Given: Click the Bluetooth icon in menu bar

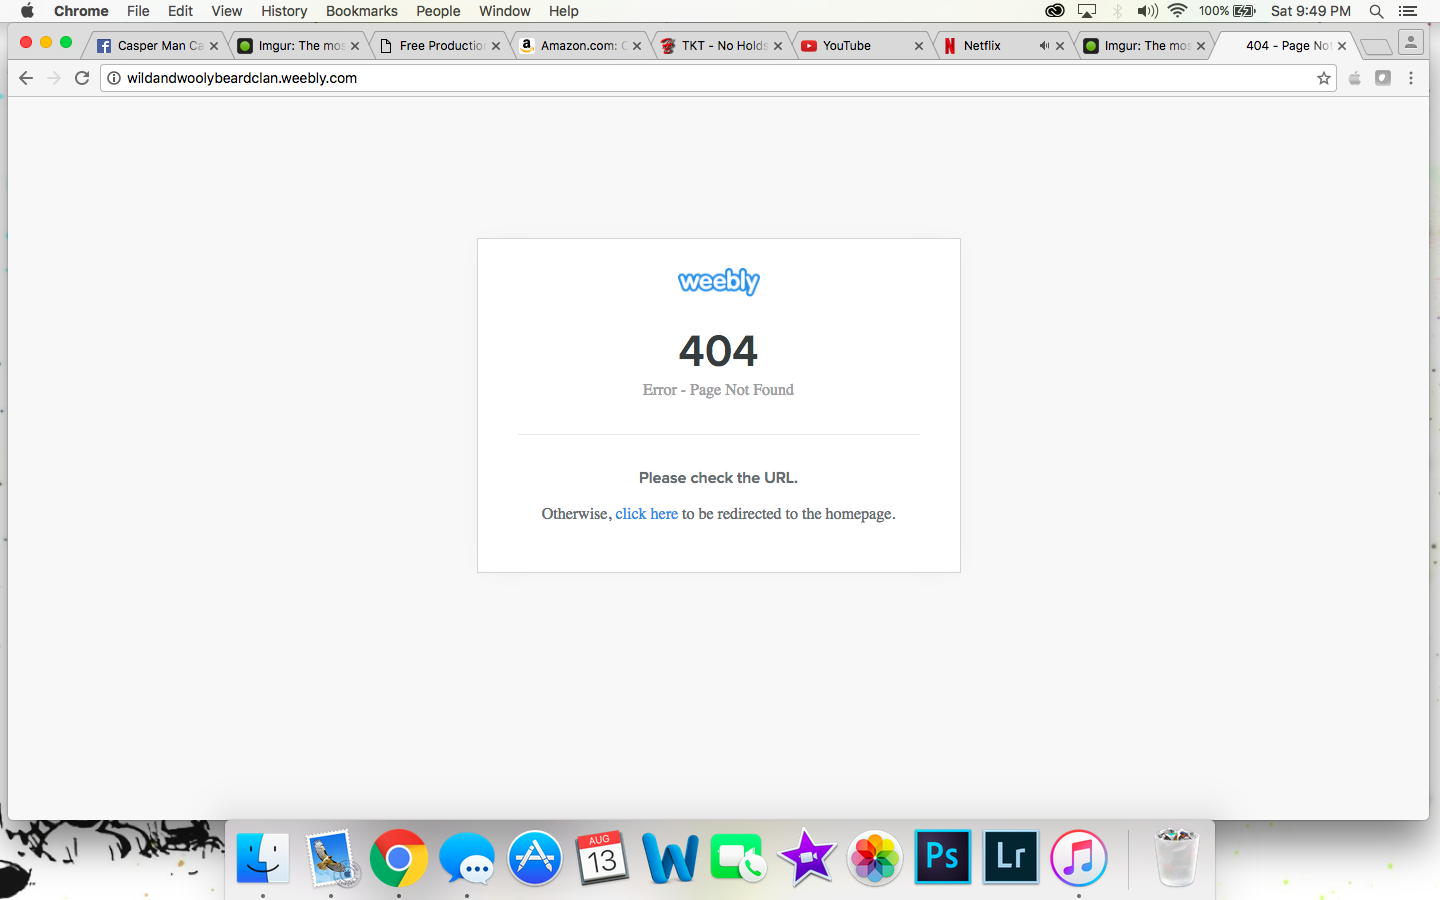Looking at the screenshot, I should pos(1118,11).
